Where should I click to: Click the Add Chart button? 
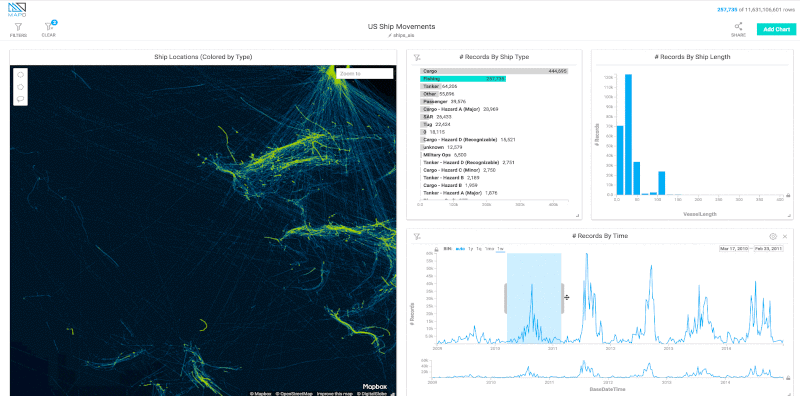point(776,29)
